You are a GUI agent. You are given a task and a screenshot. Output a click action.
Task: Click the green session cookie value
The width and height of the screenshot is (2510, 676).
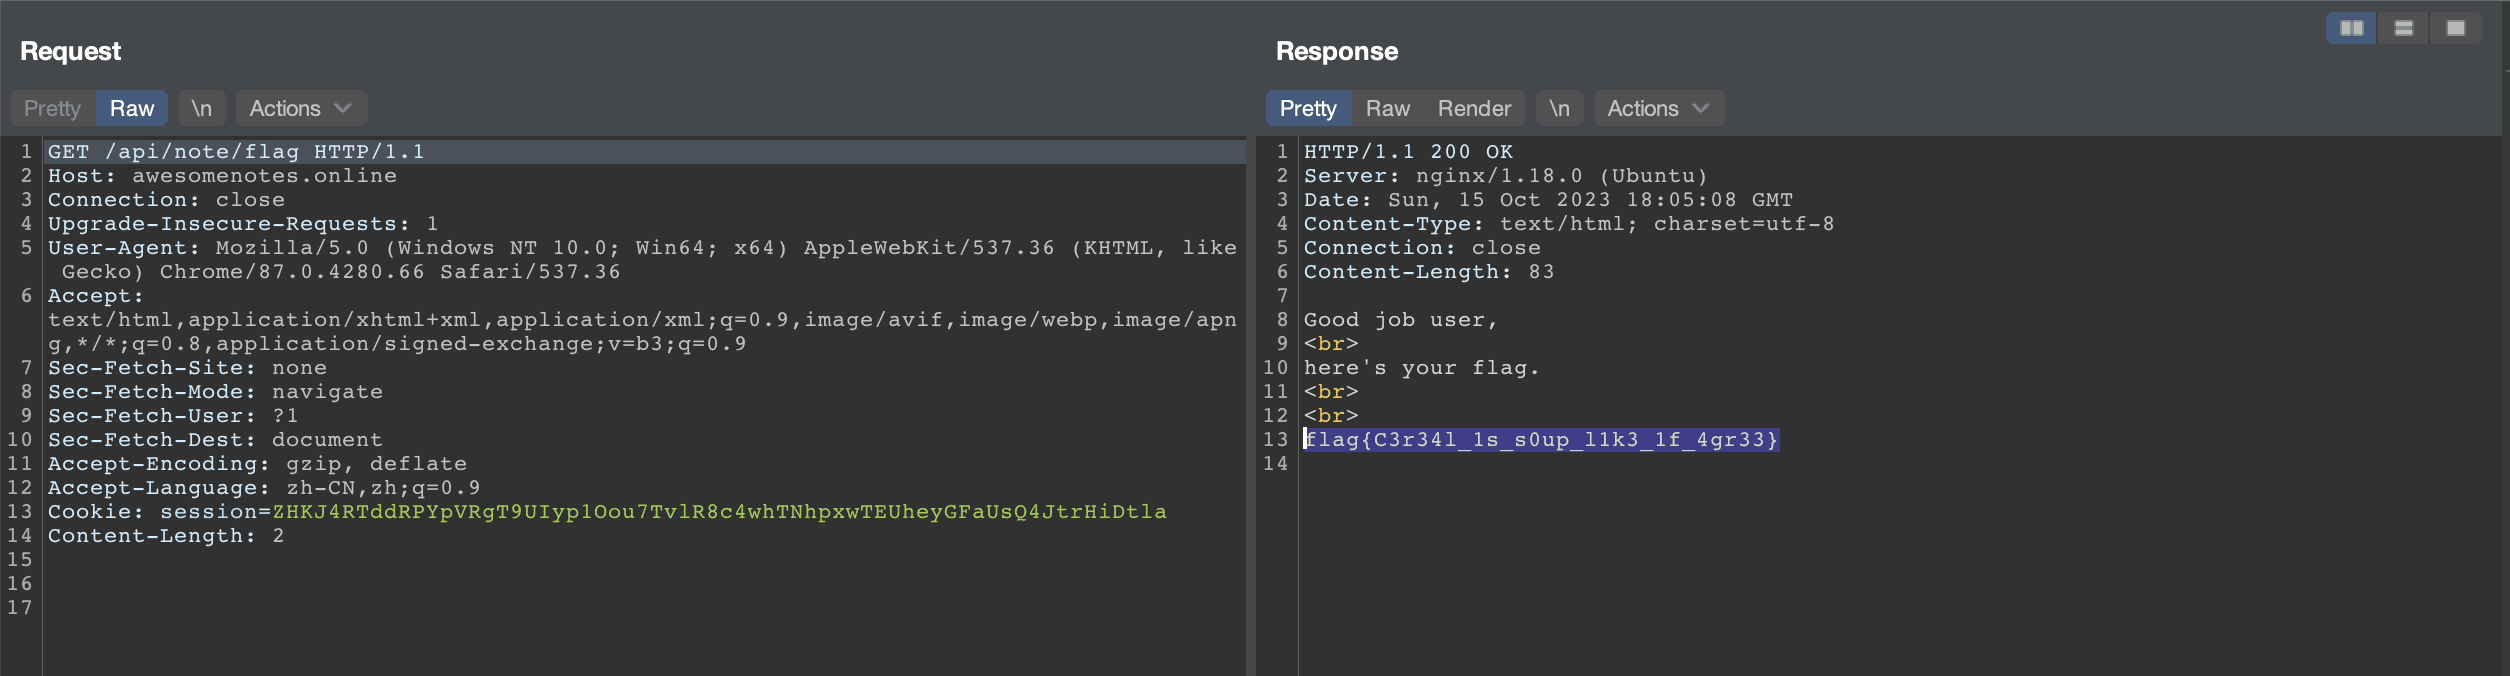pos(719,512)
